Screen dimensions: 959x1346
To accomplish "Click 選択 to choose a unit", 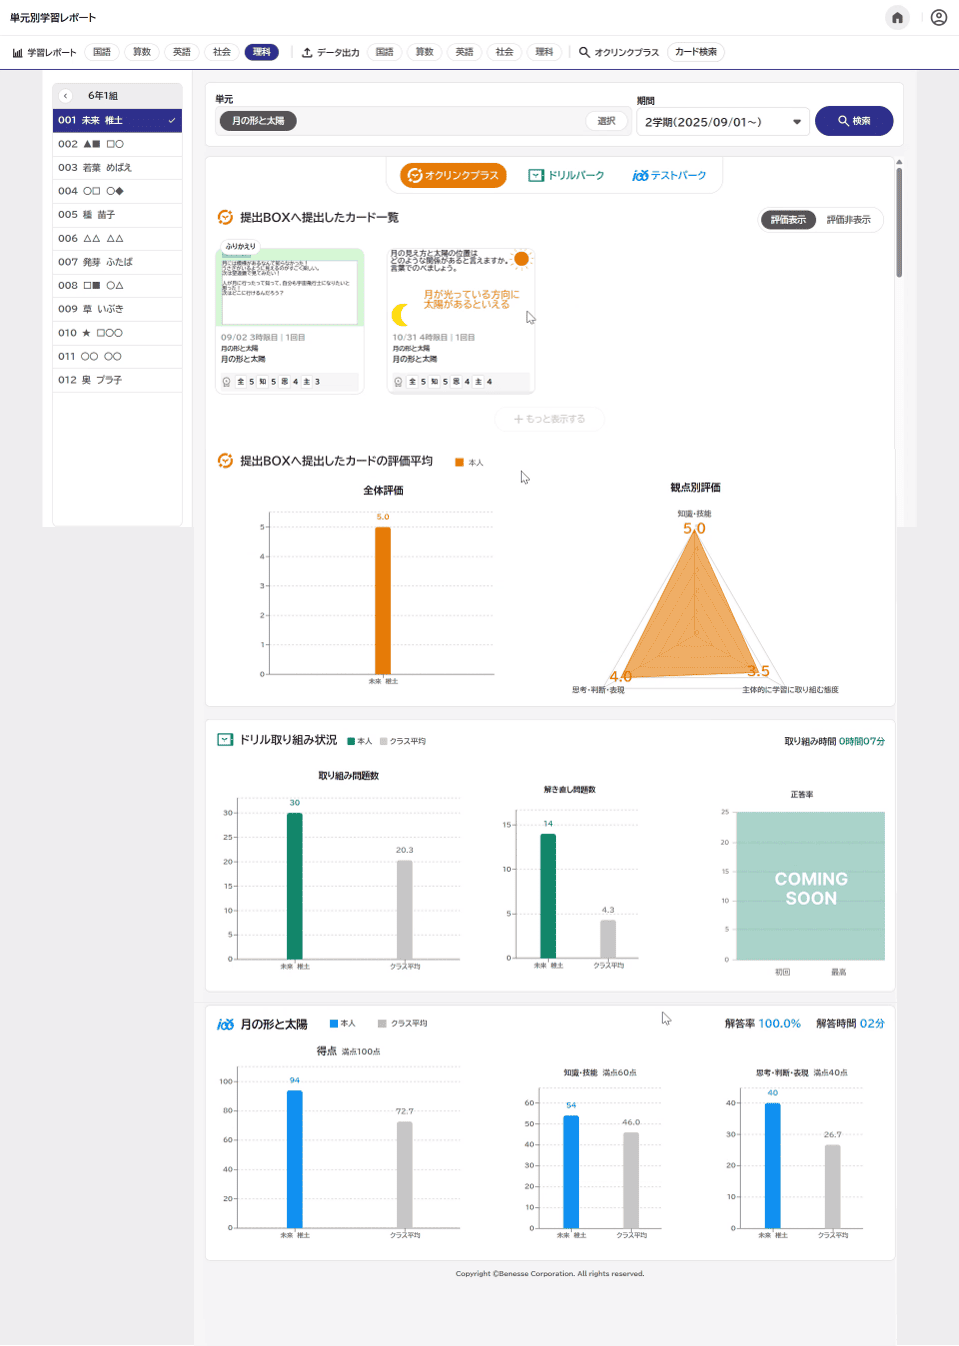I will coord(606,121).
